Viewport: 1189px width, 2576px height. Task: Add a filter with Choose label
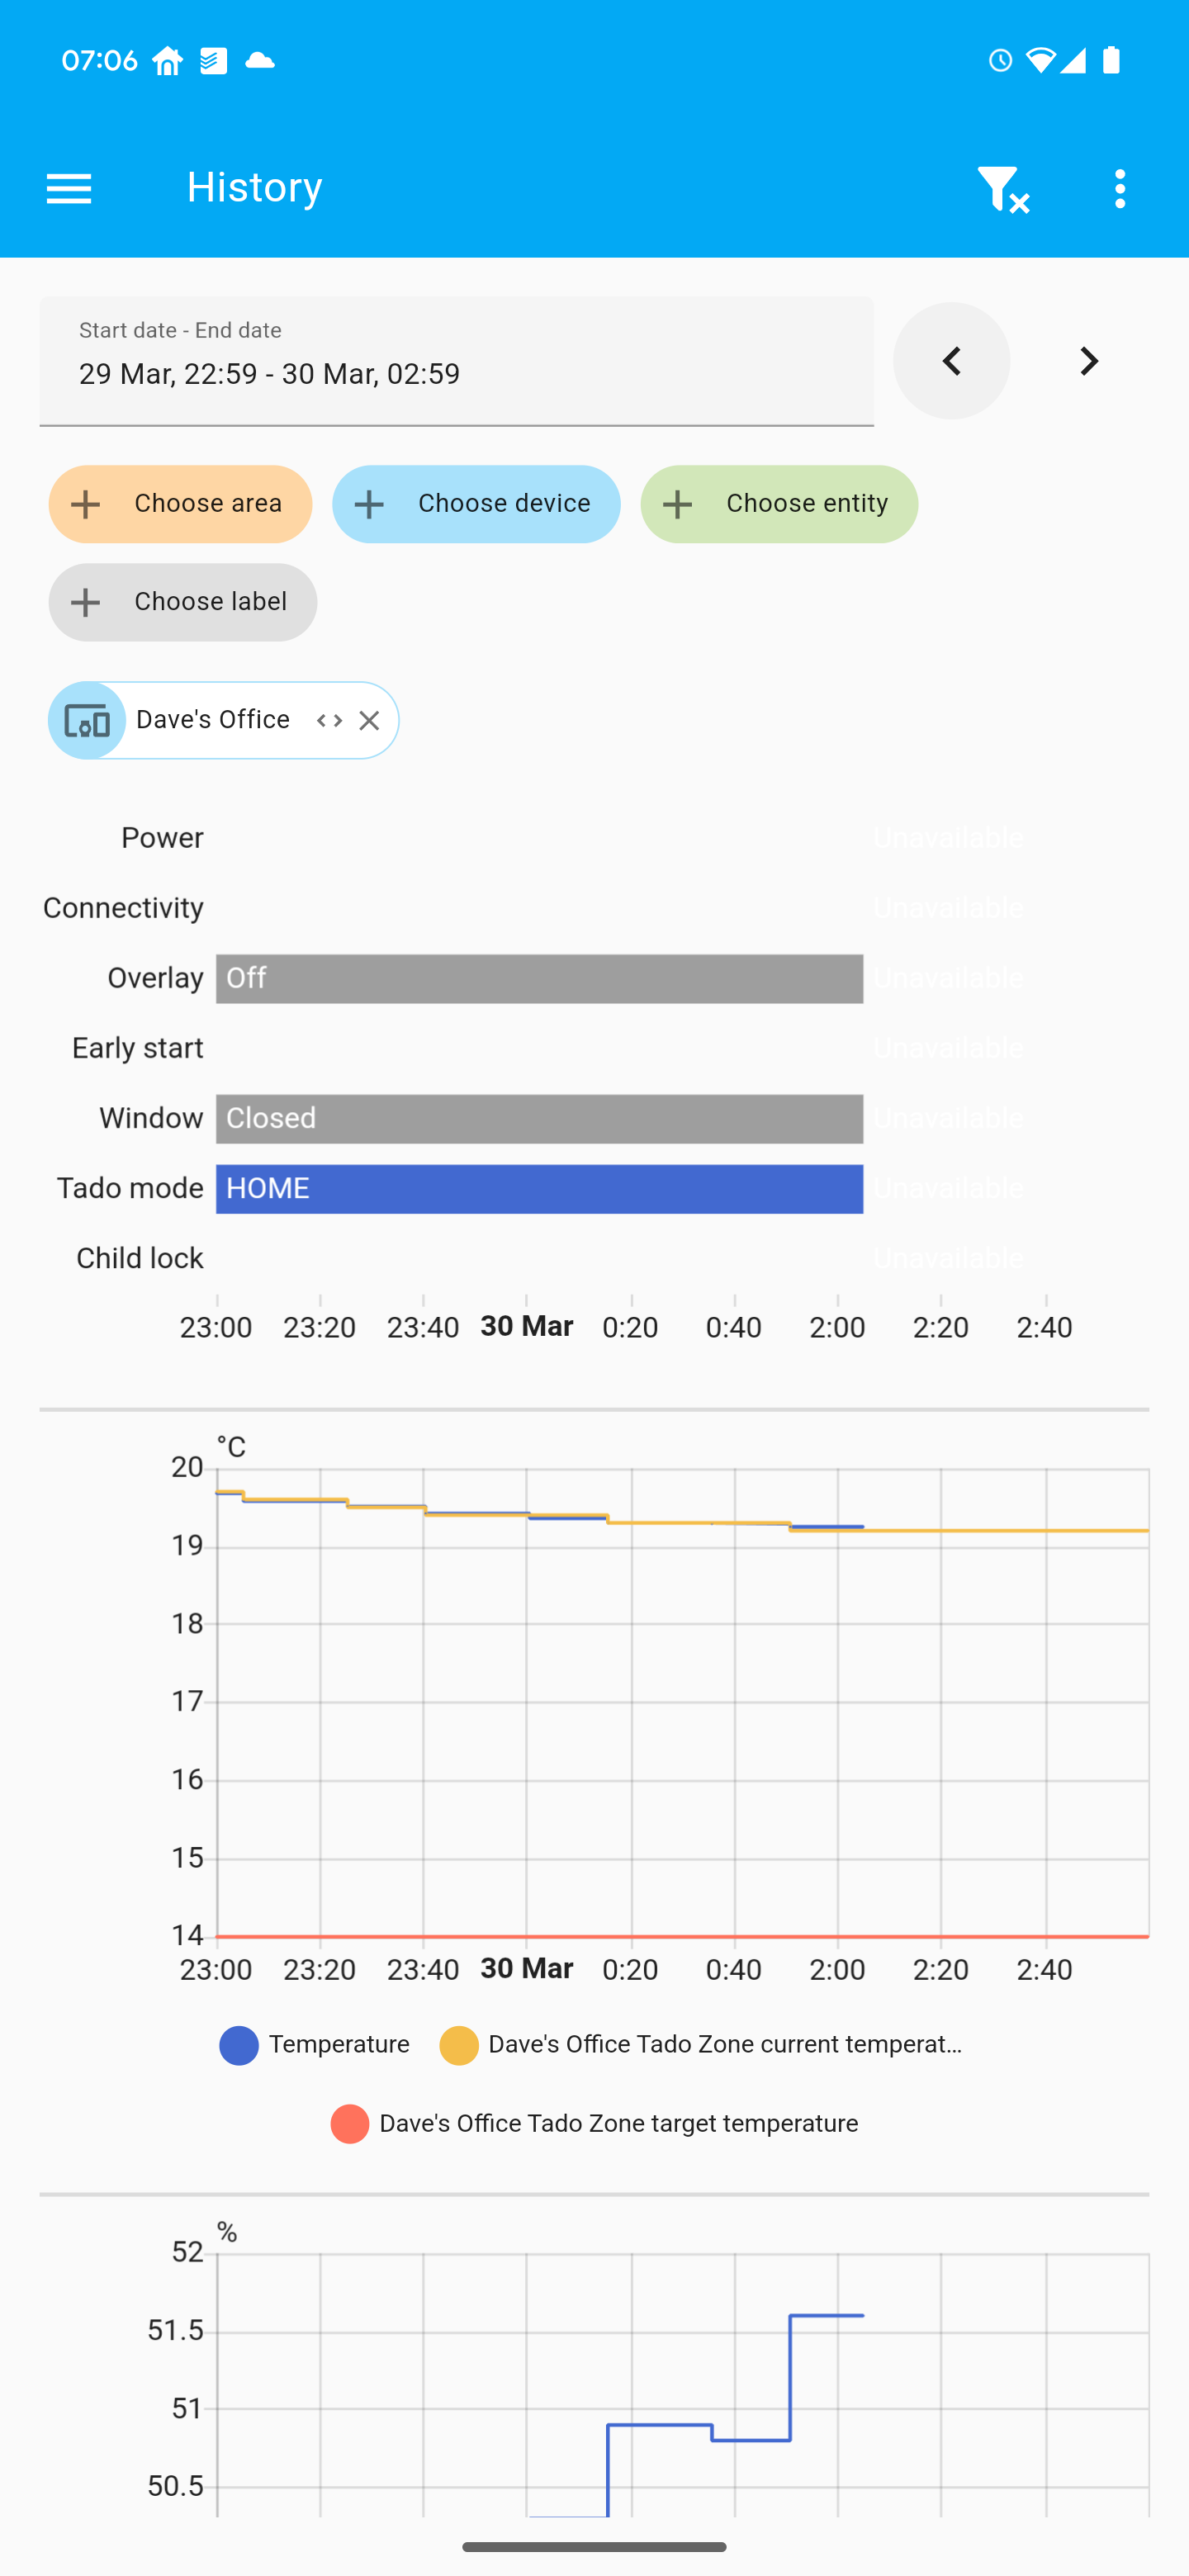(182, 602)
